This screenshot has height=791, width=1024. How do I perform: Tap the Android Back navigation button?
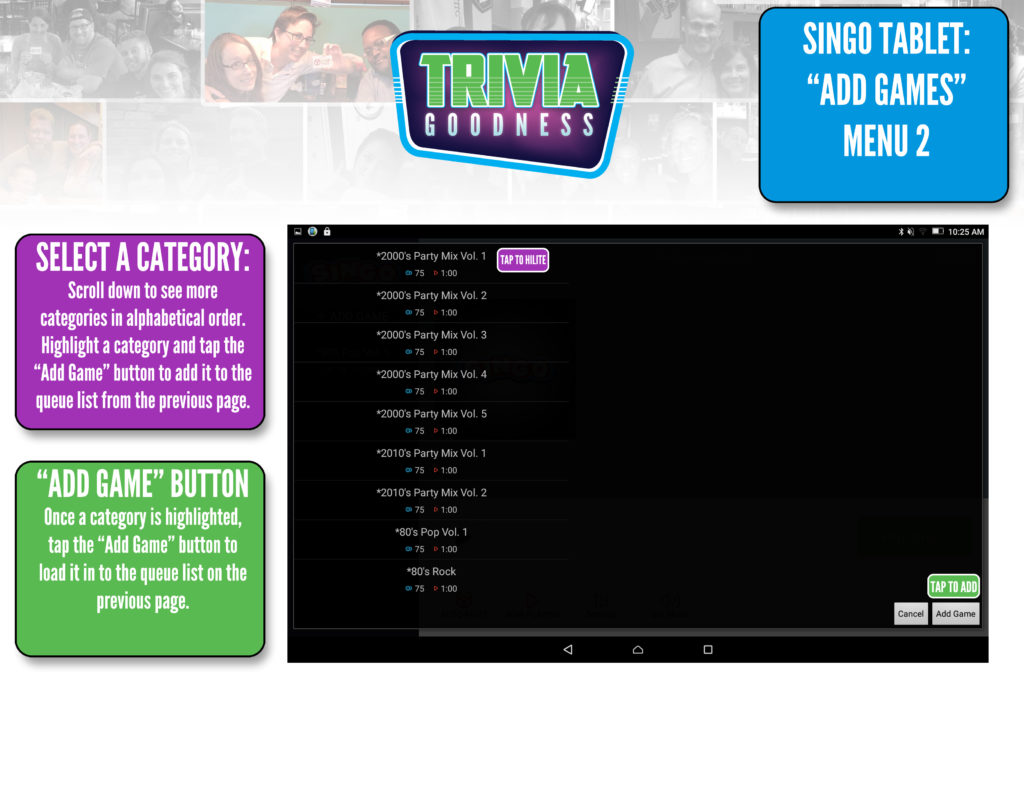(x=568, y=649)
